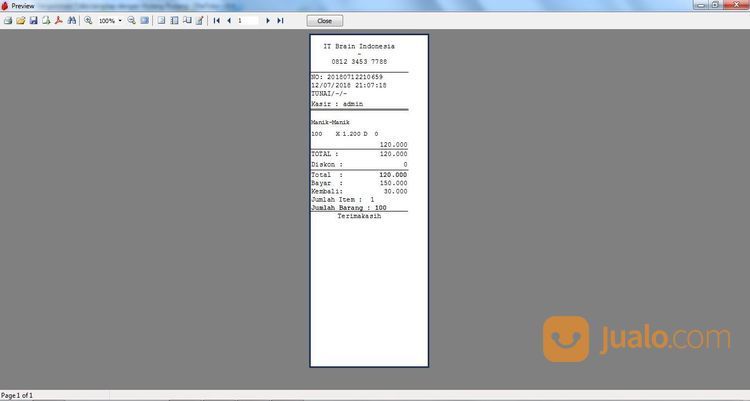Export the preview to PDF

[59, 21]
